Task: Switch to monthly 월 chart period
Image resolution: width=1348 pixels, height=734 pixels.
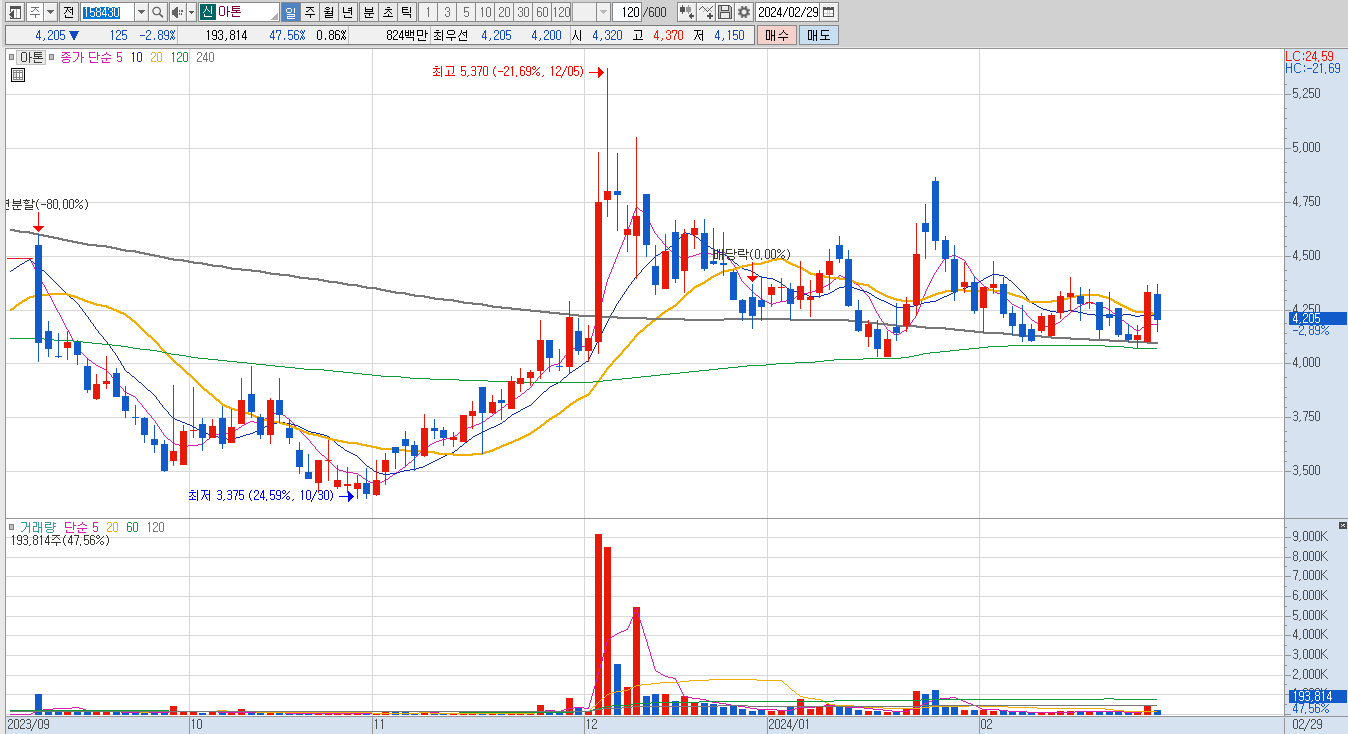Action: (x=328, y=12)
